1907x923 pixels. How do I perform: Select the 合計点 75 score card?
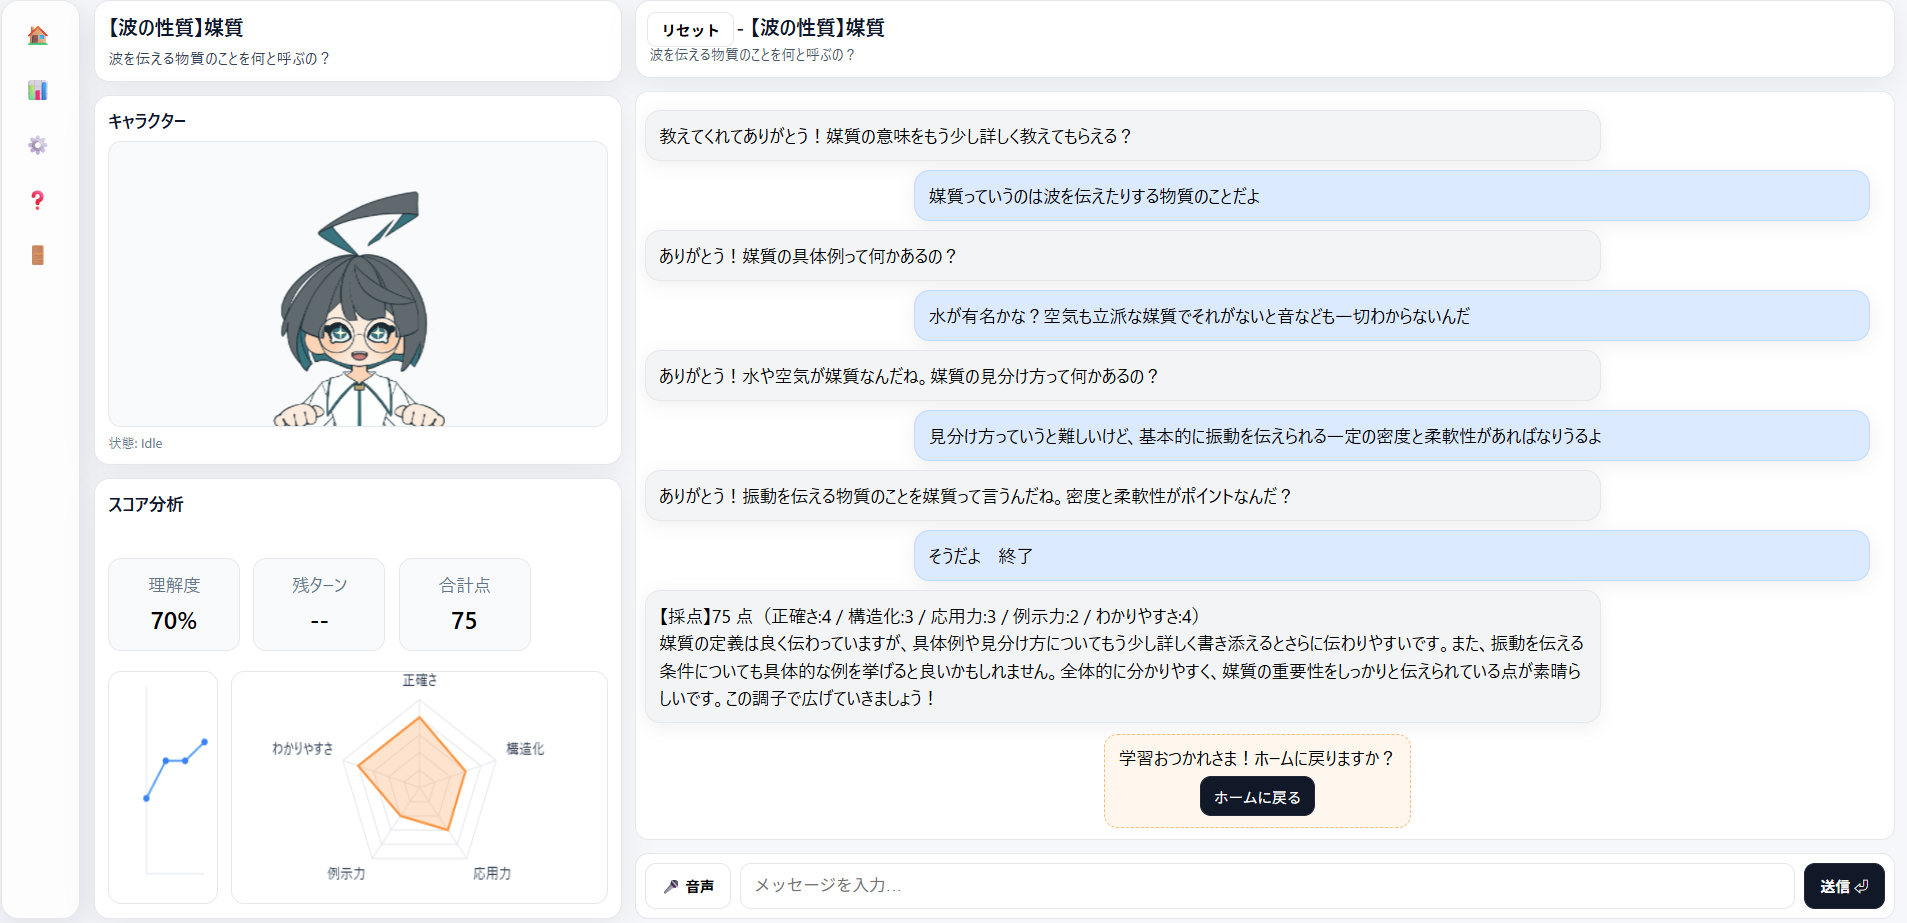[x=465, y=604]
